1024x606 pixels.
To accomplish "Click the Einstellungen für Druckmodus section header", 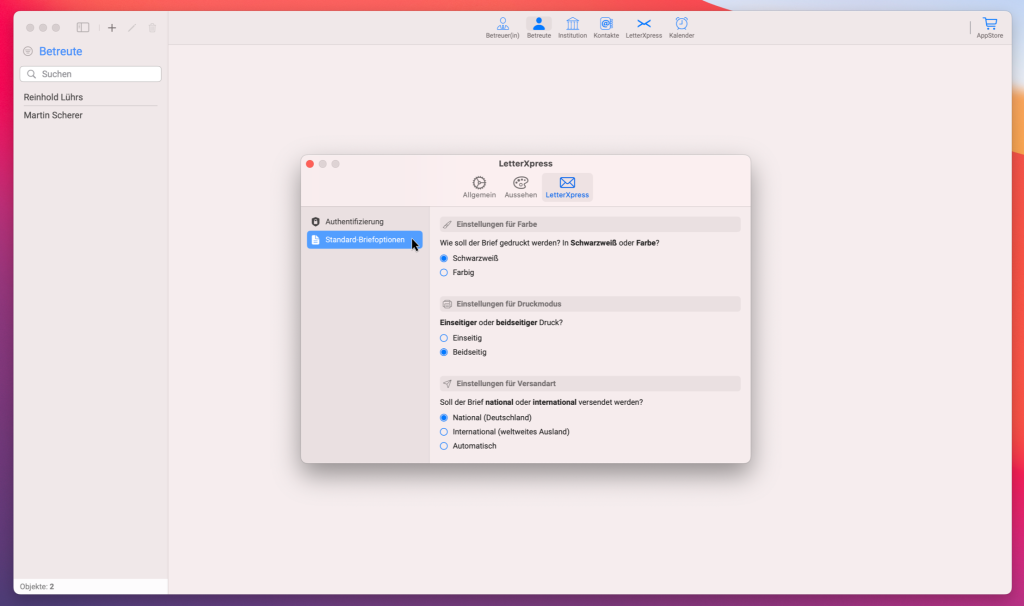I will (x=590, y=304).
